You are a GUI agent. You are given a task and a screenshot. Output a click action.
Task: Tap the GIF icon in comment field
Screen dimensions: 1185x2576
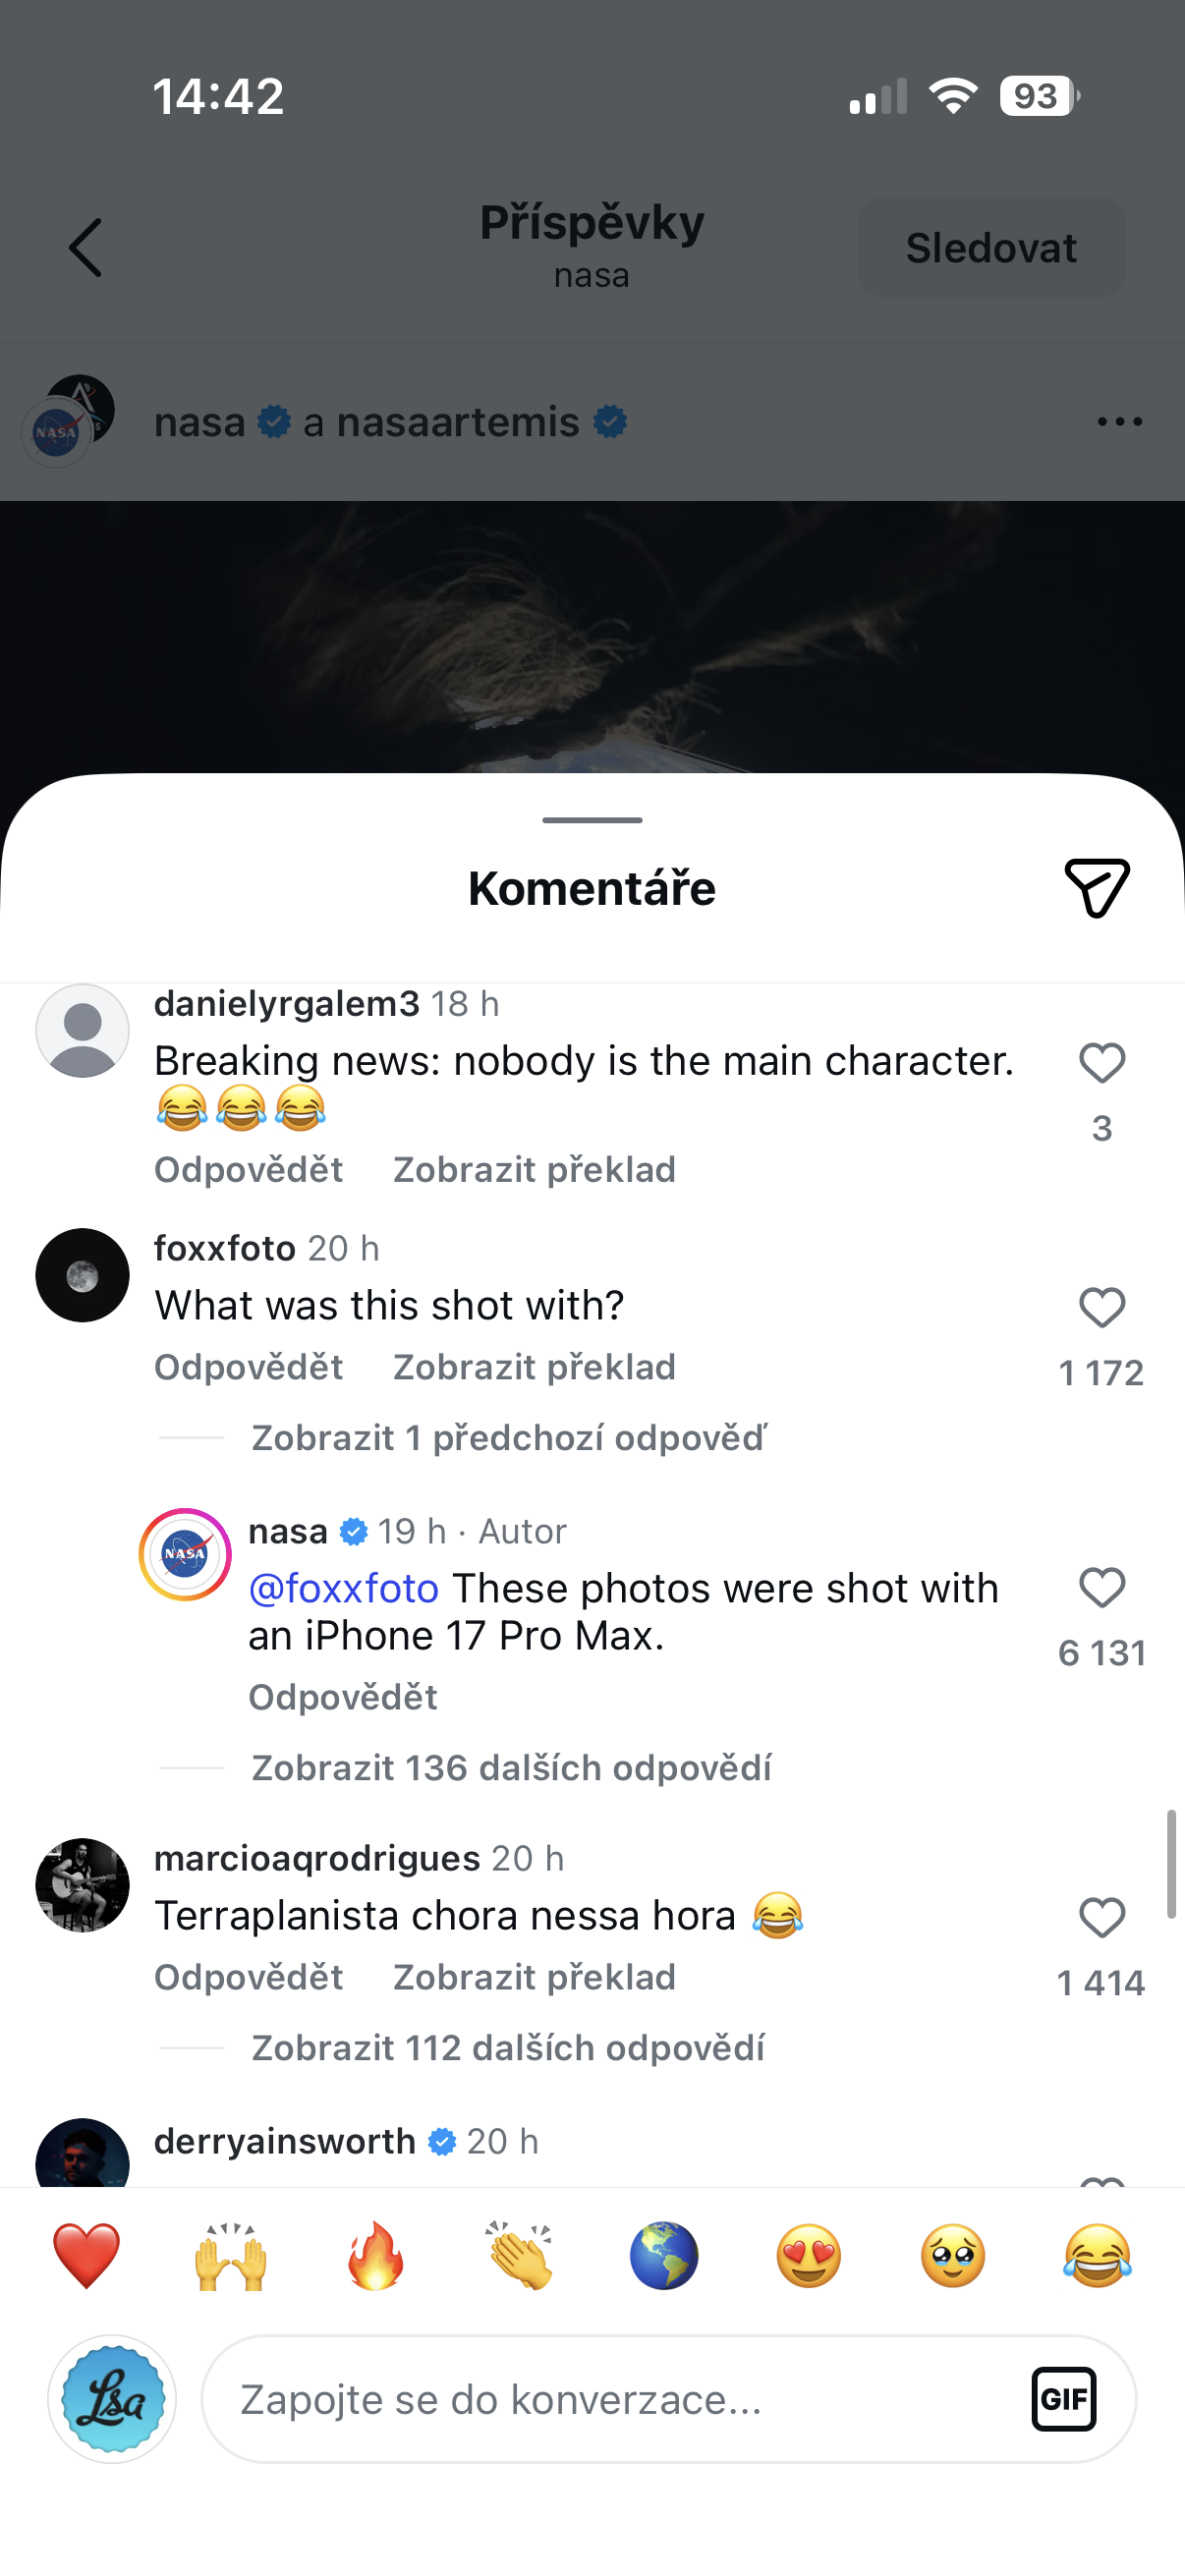click(1063, 2398)
